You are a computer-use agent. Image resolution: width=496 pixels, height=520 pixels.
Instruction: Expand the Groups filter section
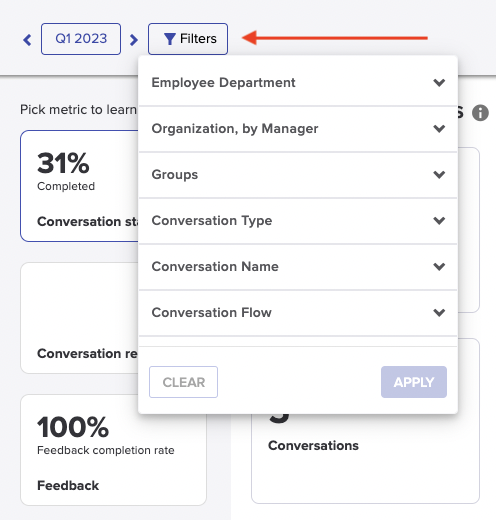pyautogui.click(x=298, y=174)
